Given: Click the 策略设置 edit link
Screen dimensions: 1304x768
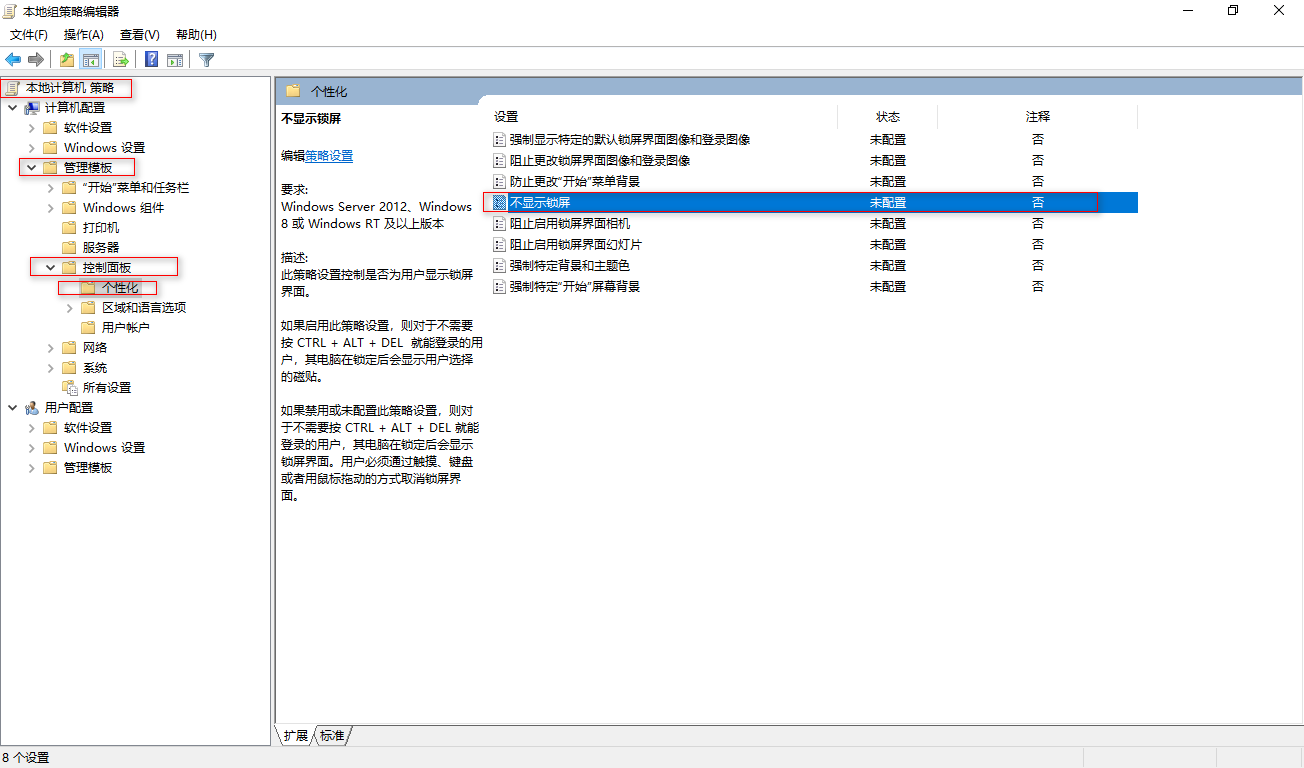Looking at the screenshot, I should [x=329, y=156].
